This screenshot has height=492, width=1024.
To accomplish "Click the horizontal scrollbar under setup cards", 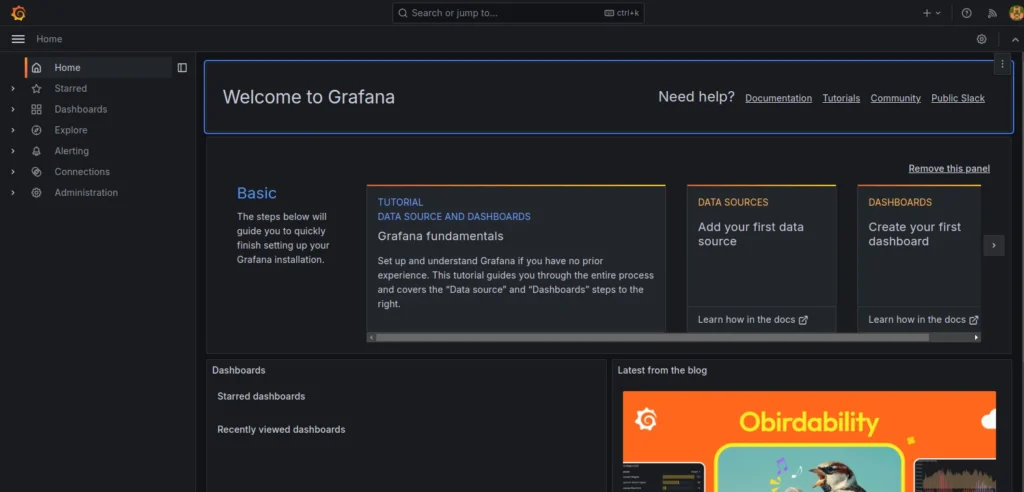I will pos(652,338).
